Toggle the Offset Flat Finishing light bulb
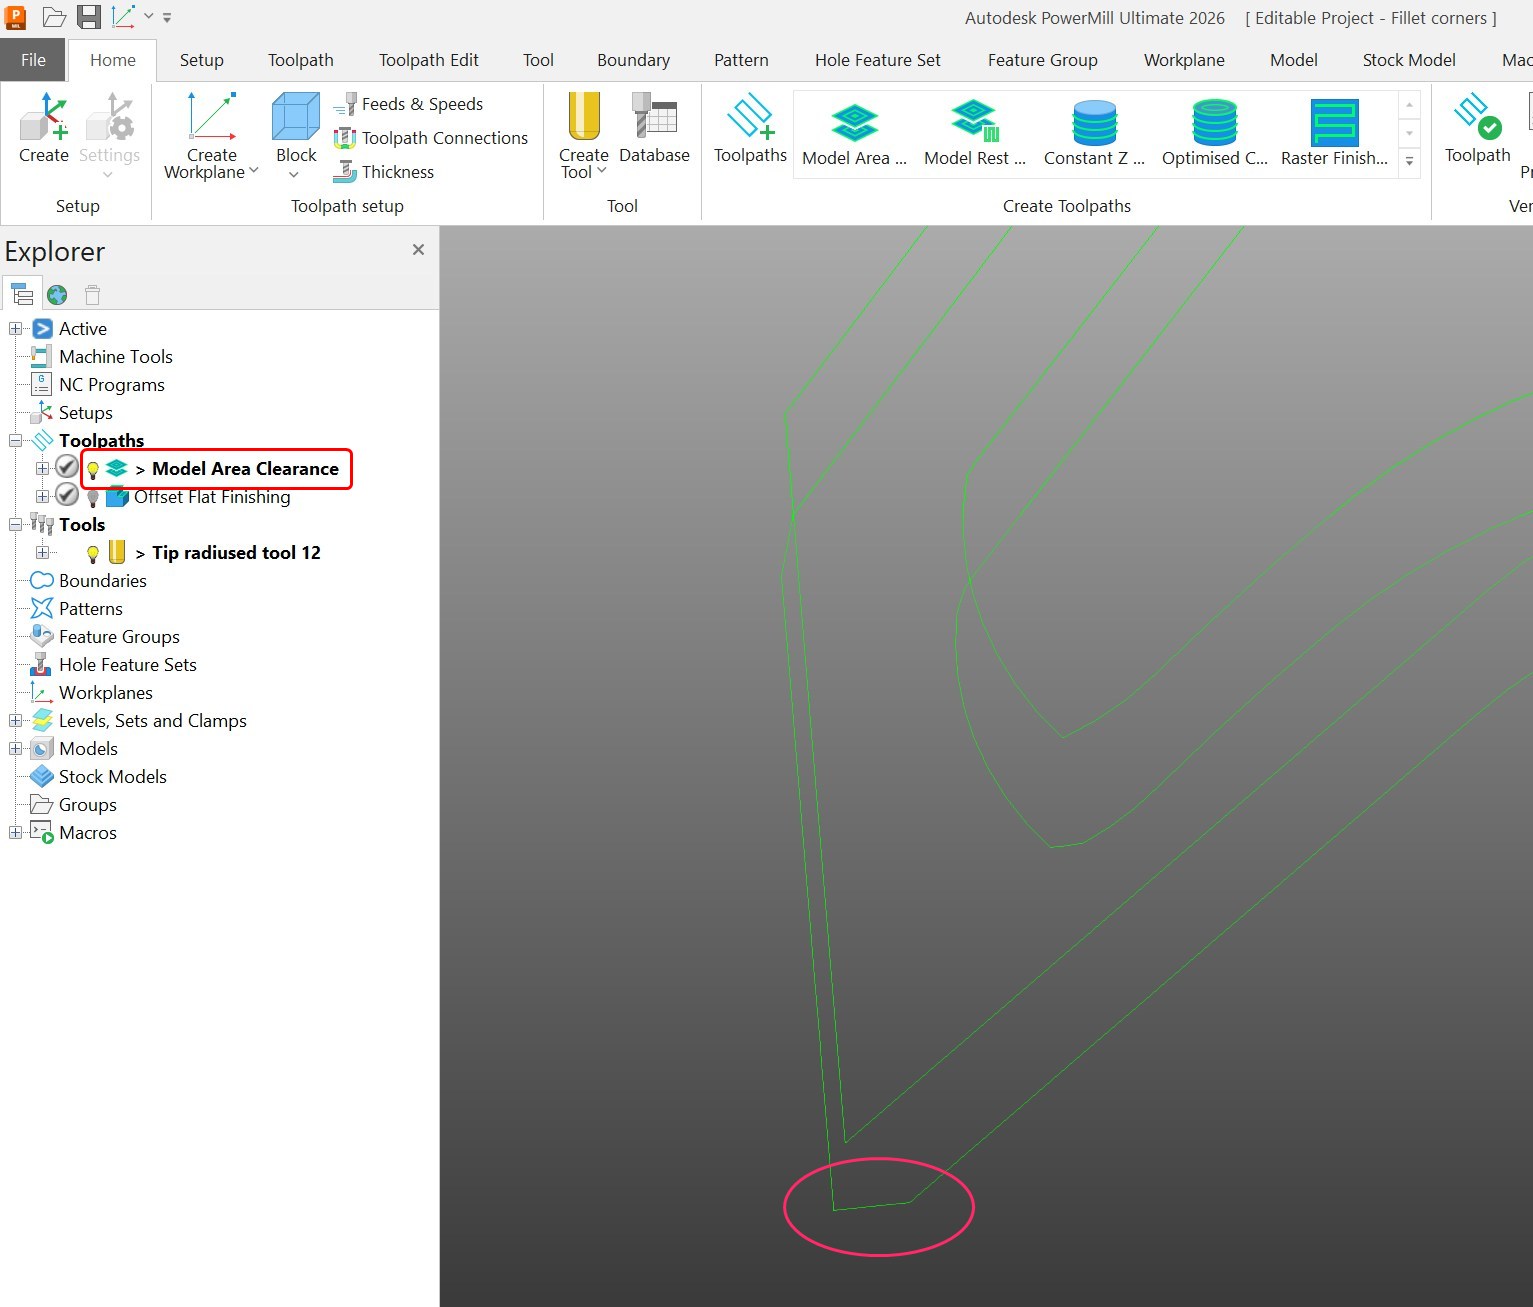The image size is (1533, 1307). [x=92, y=496]
